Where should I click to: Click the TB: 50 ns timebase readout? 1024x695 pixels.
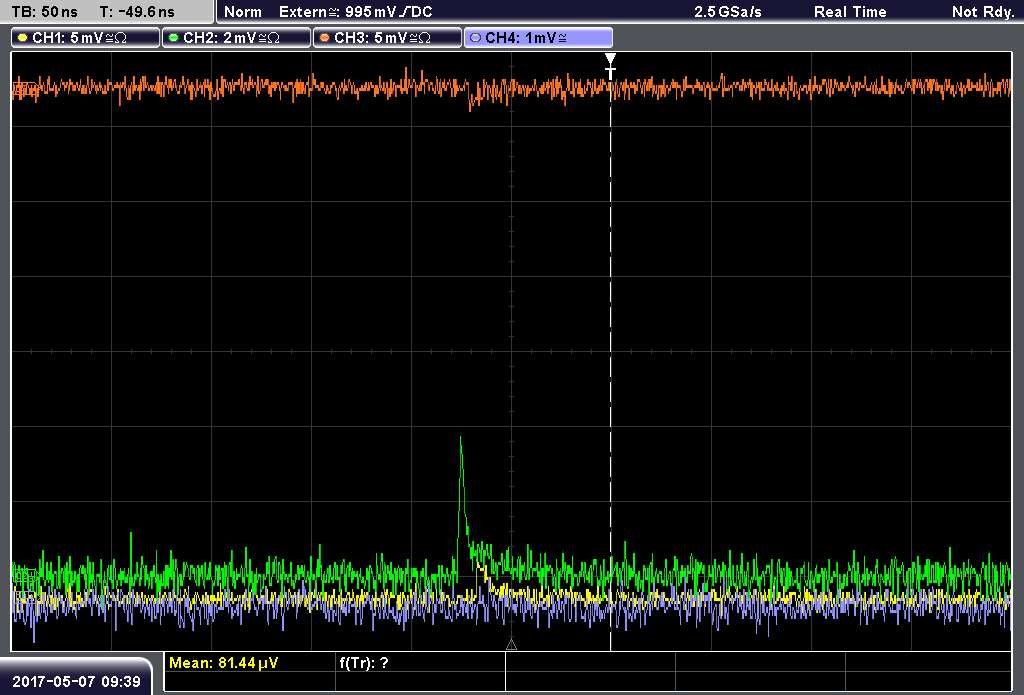44,12
